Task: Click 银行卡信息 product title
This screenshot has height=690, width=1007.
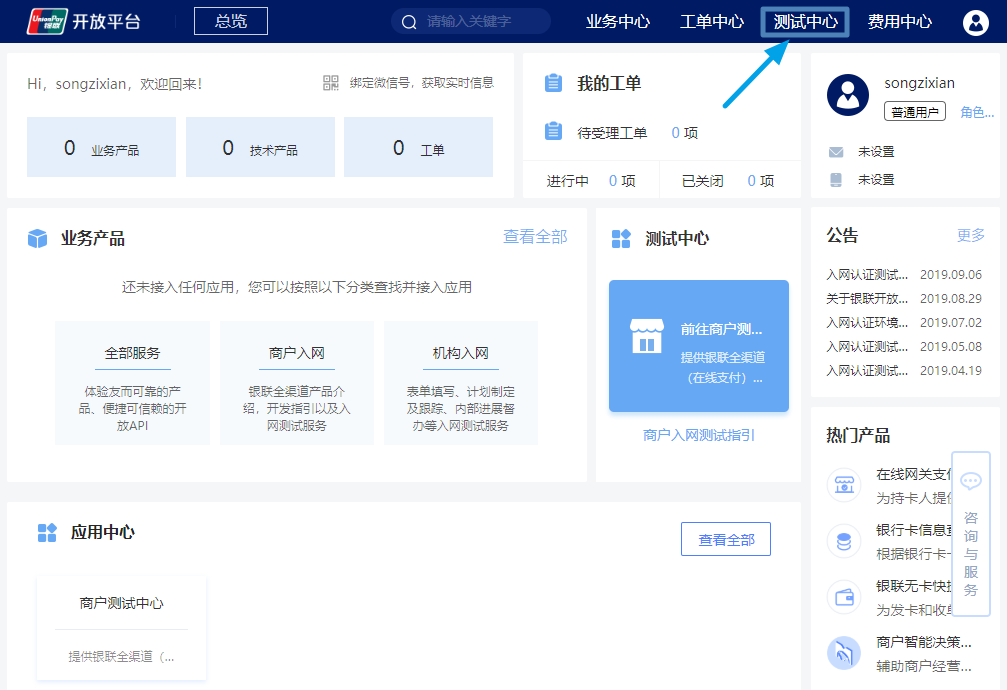Action: pos(914,530)
